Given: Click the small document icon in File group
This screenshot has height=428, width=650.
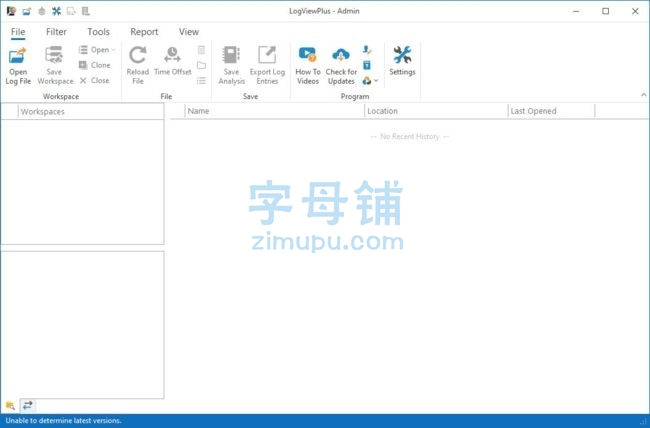Looking at the screenshot, I should (x=201, y=50).
